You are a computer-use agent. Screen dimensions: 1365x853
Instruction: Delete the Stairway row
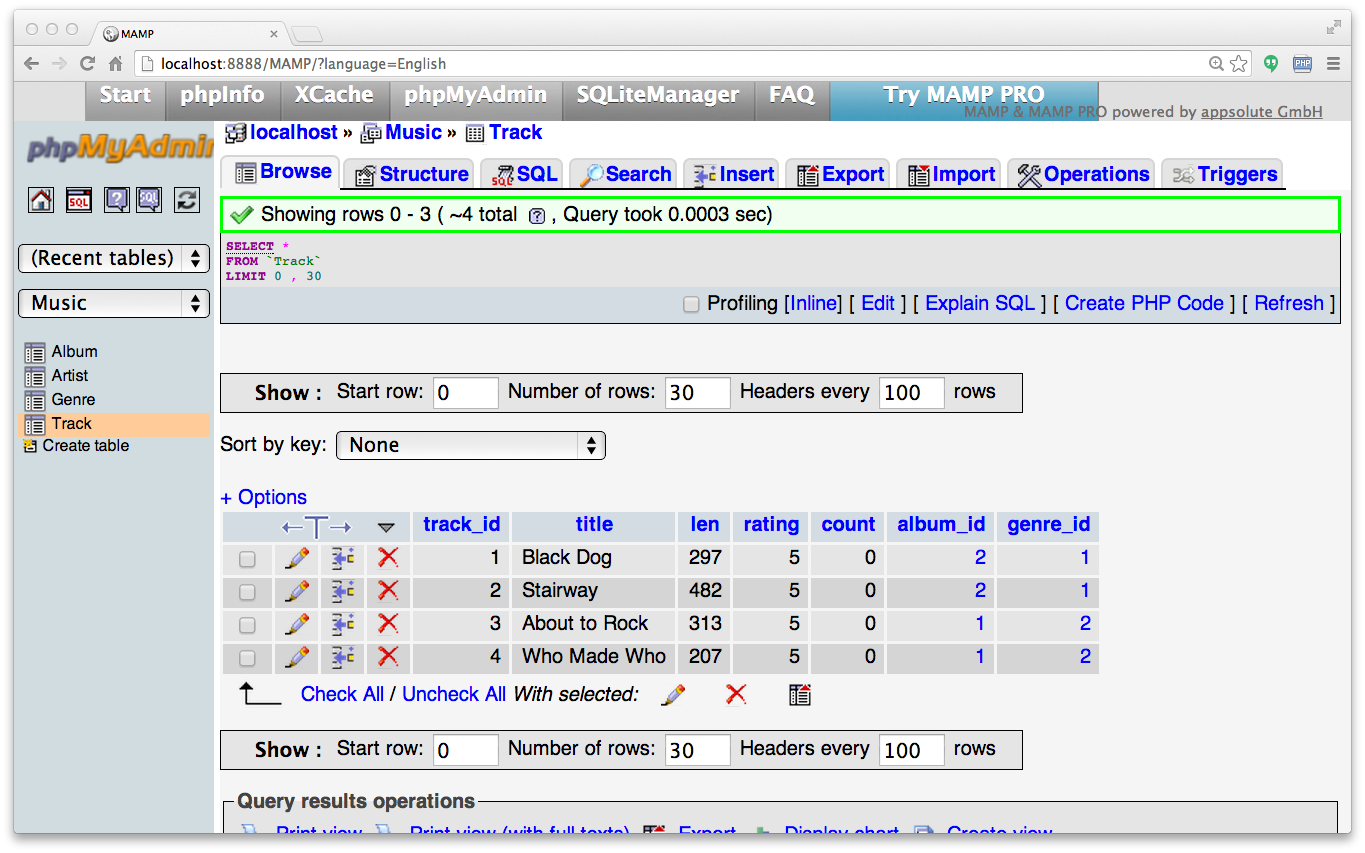pos(388,591)
